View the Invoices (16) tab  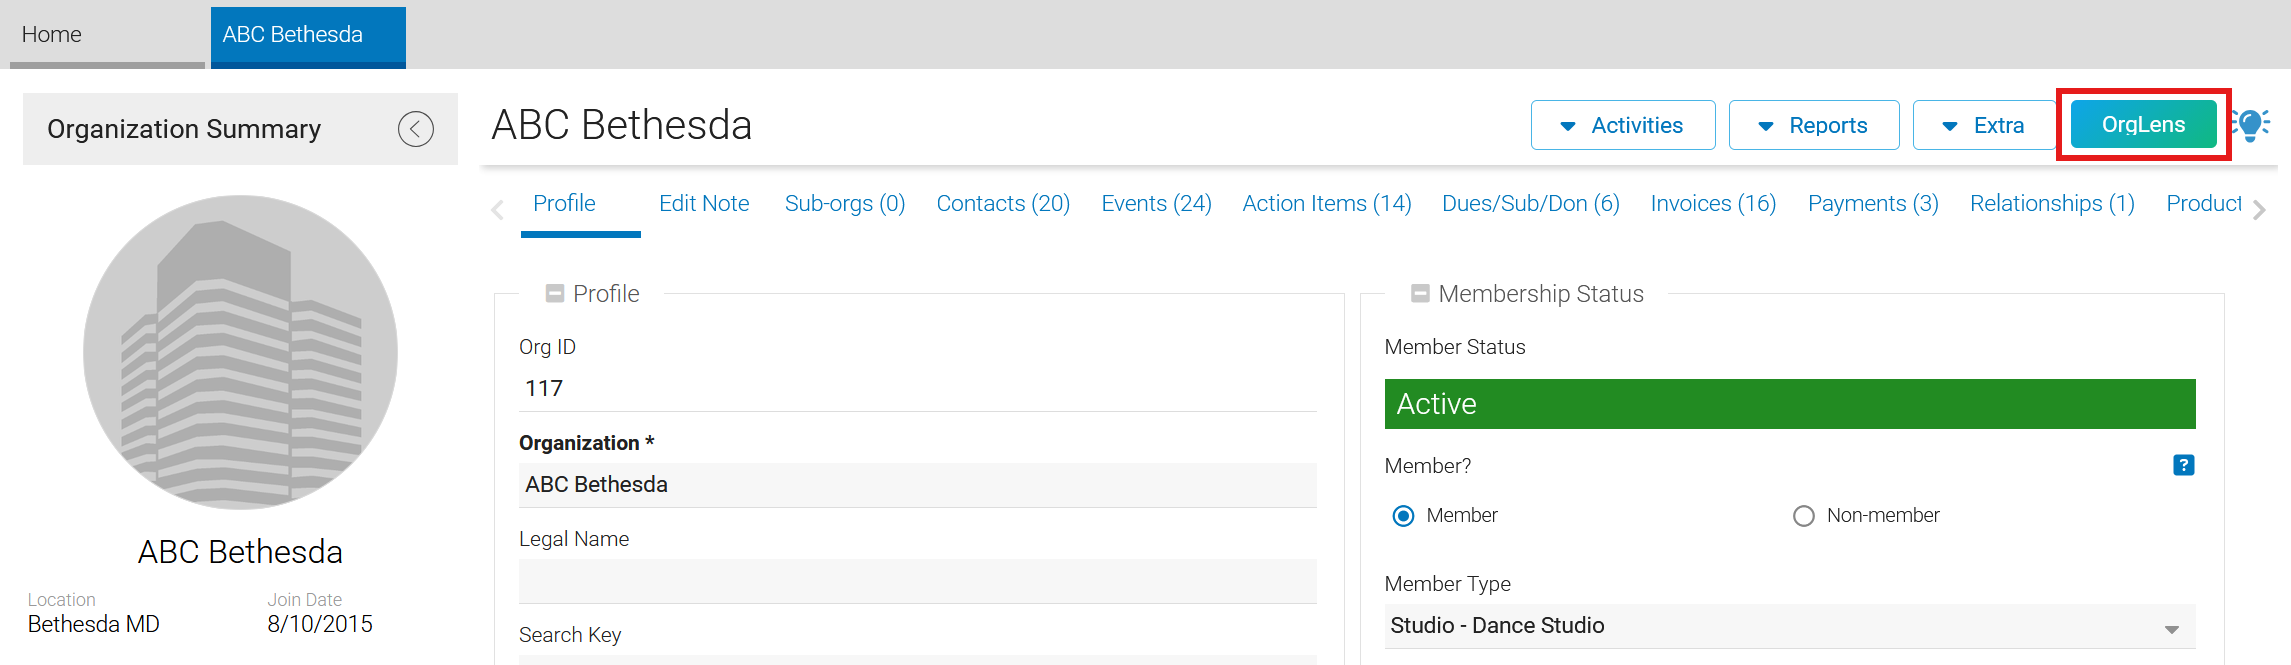tap(1714, 204)
